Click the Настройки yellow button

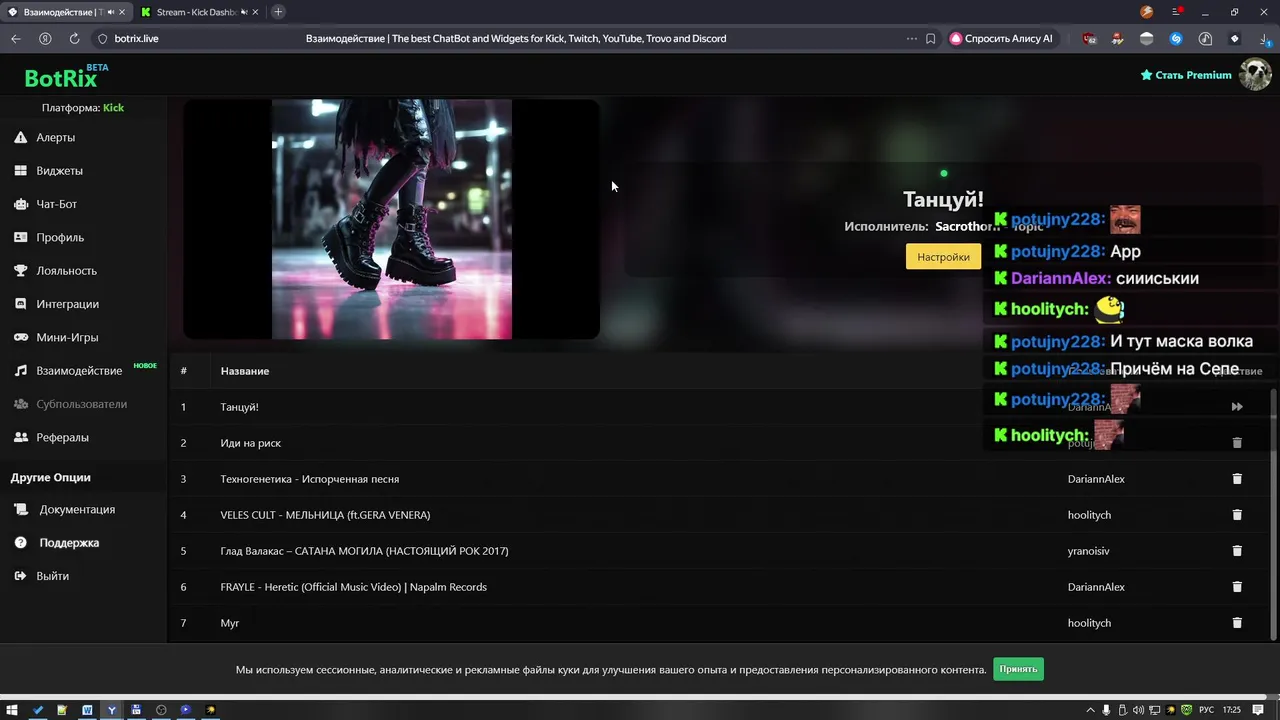pyautogui.click(x=943, y=257)
